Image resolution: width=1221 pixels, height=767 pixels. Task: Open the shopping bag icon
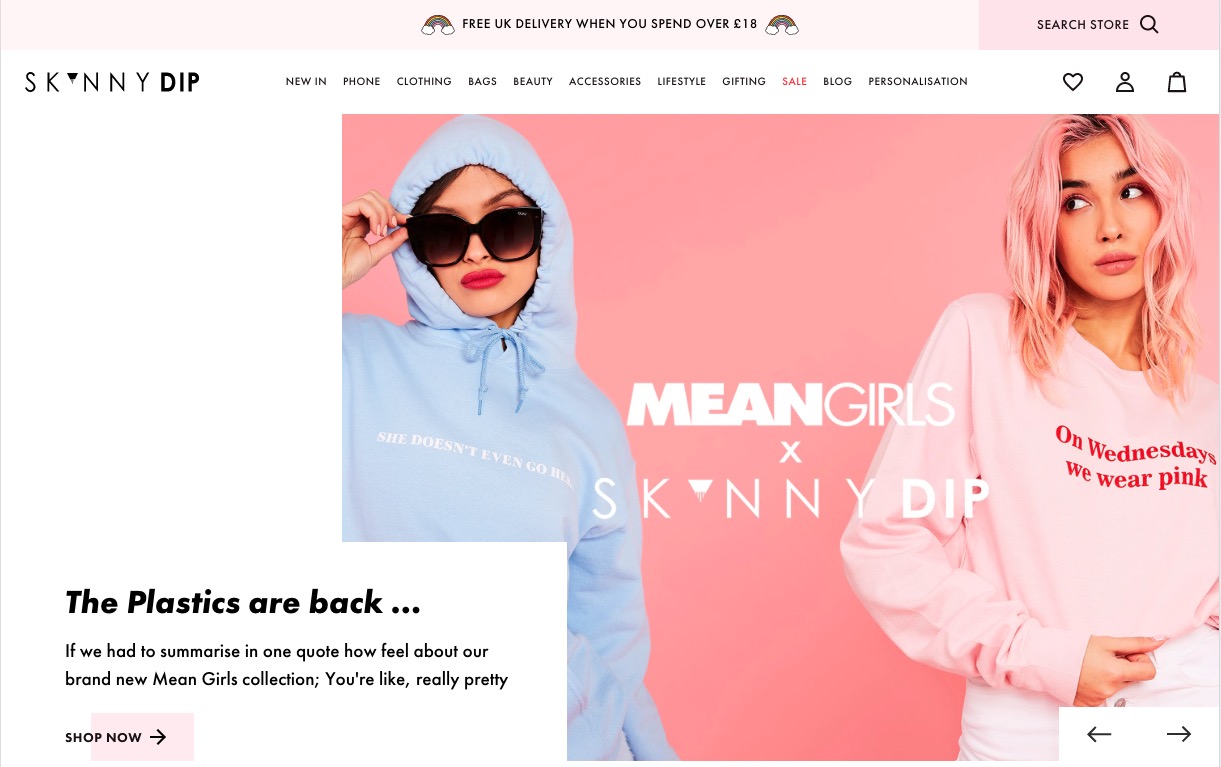(1177, 82)
